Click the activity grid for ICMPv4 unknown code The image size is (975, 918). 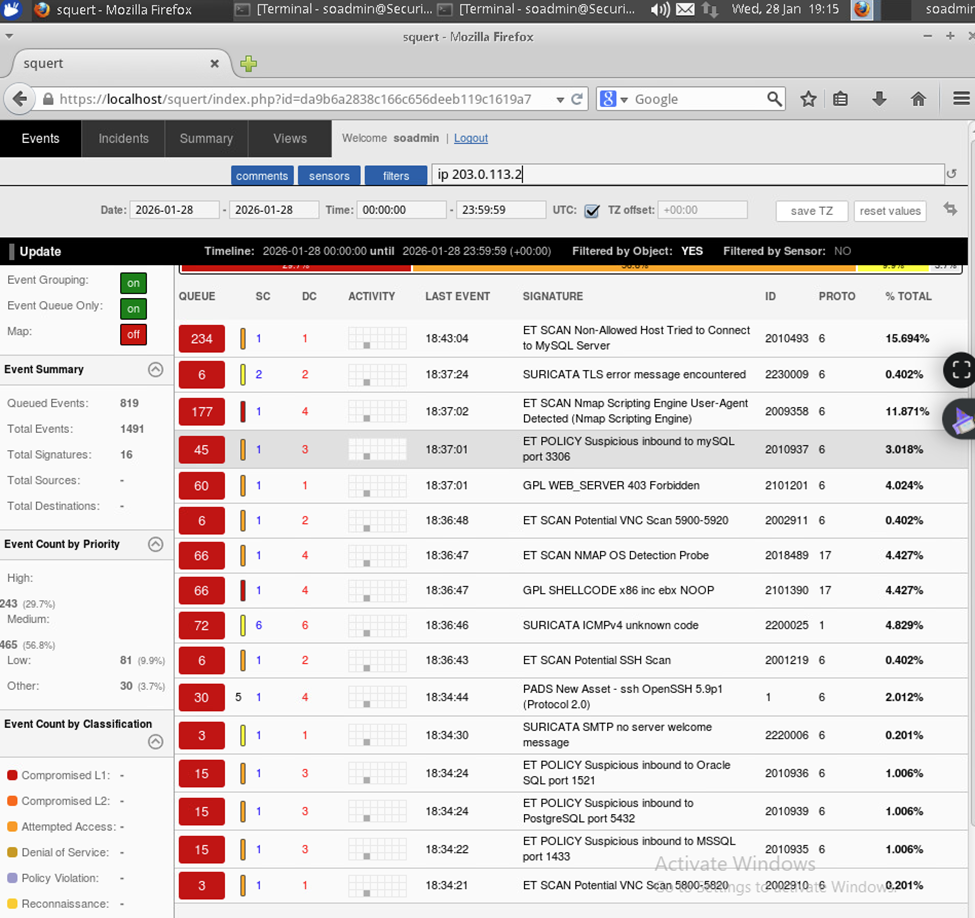click(377, 625)
